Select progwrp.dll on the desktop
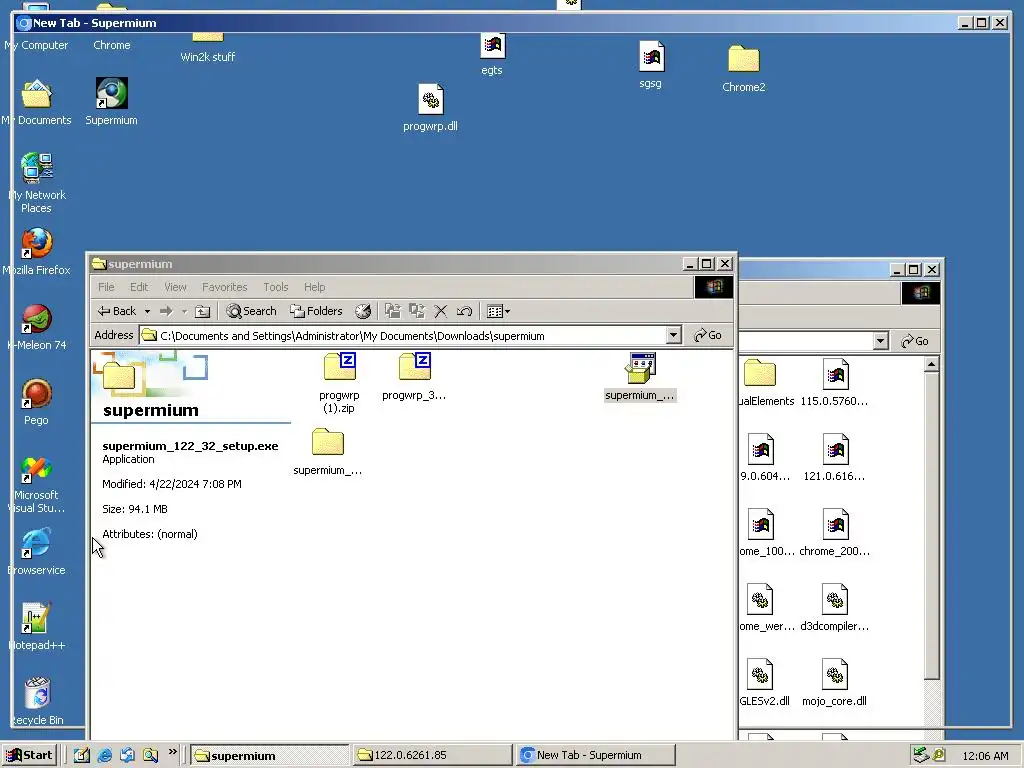 click(430, 108)
